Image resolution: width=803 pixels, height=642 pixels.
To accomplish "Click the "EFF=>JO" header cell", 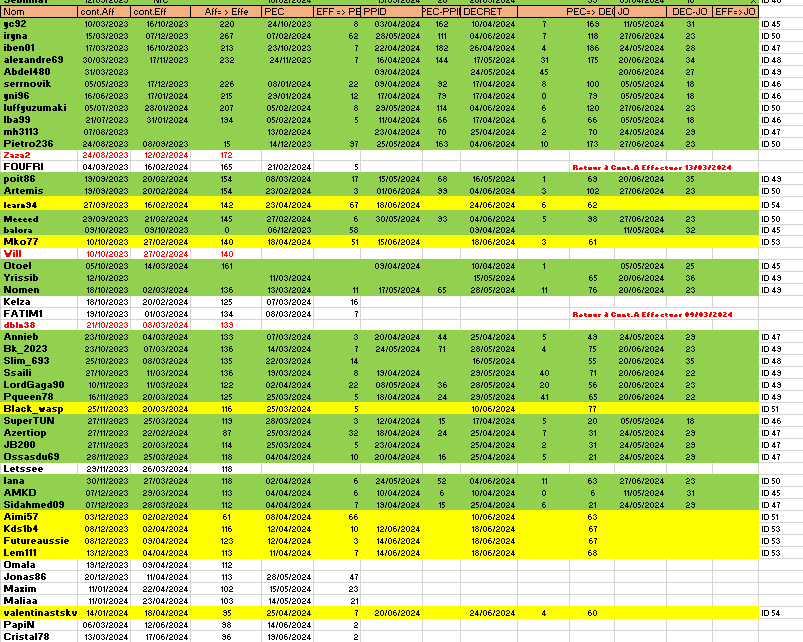I will [x=735, y=12].
